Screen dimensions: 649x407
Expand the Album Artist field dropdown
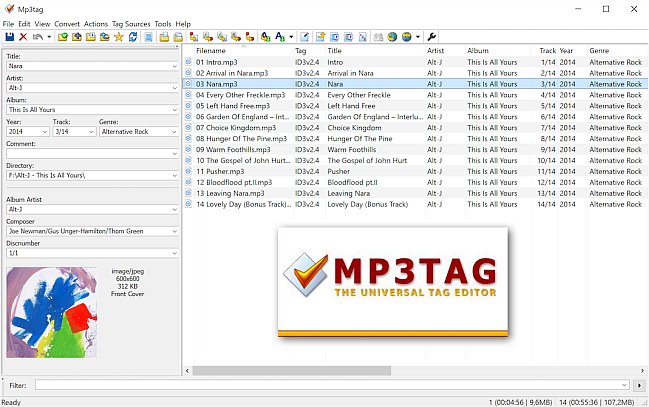tap(175, 210)
